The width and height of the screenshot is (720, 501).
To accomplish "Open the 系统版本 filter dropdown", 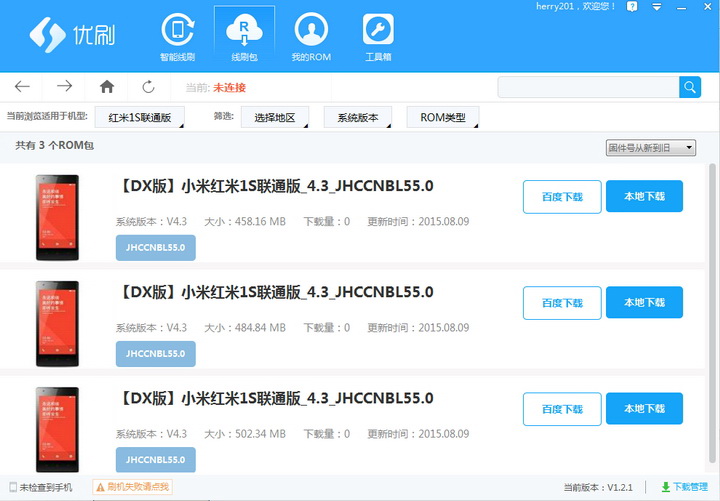I will click(358, 118).
